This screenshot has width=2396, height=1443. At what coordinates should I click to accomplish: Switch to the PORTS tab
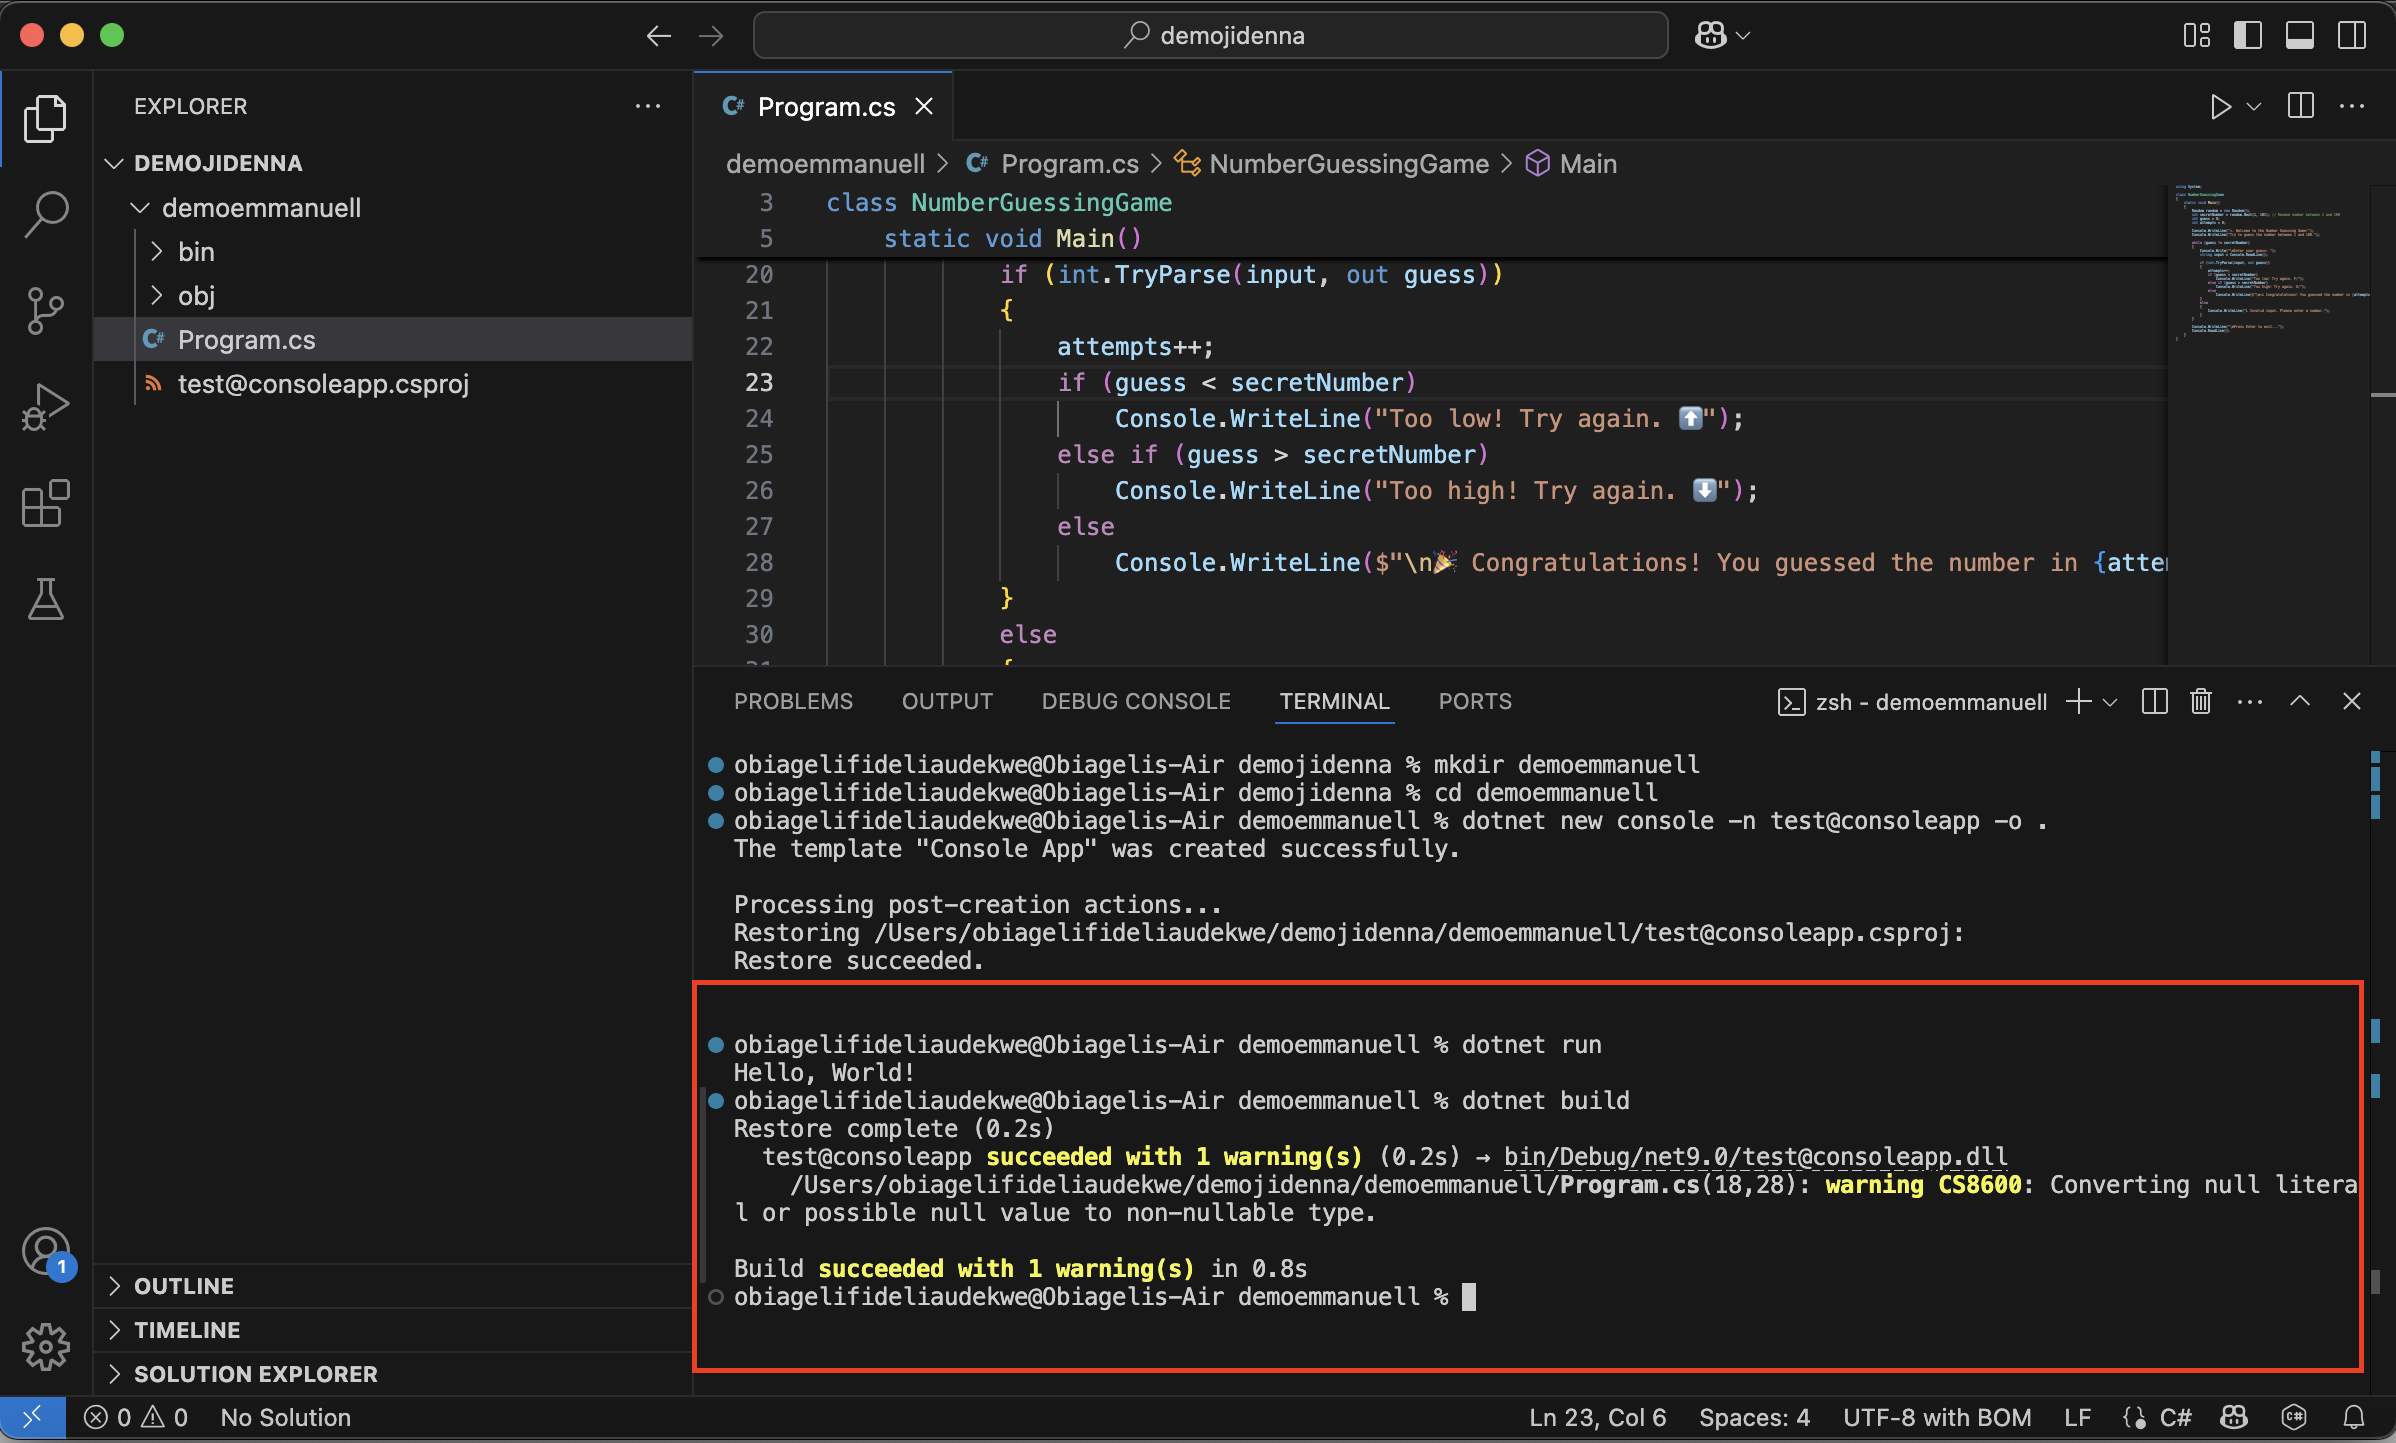[1475, 702]
